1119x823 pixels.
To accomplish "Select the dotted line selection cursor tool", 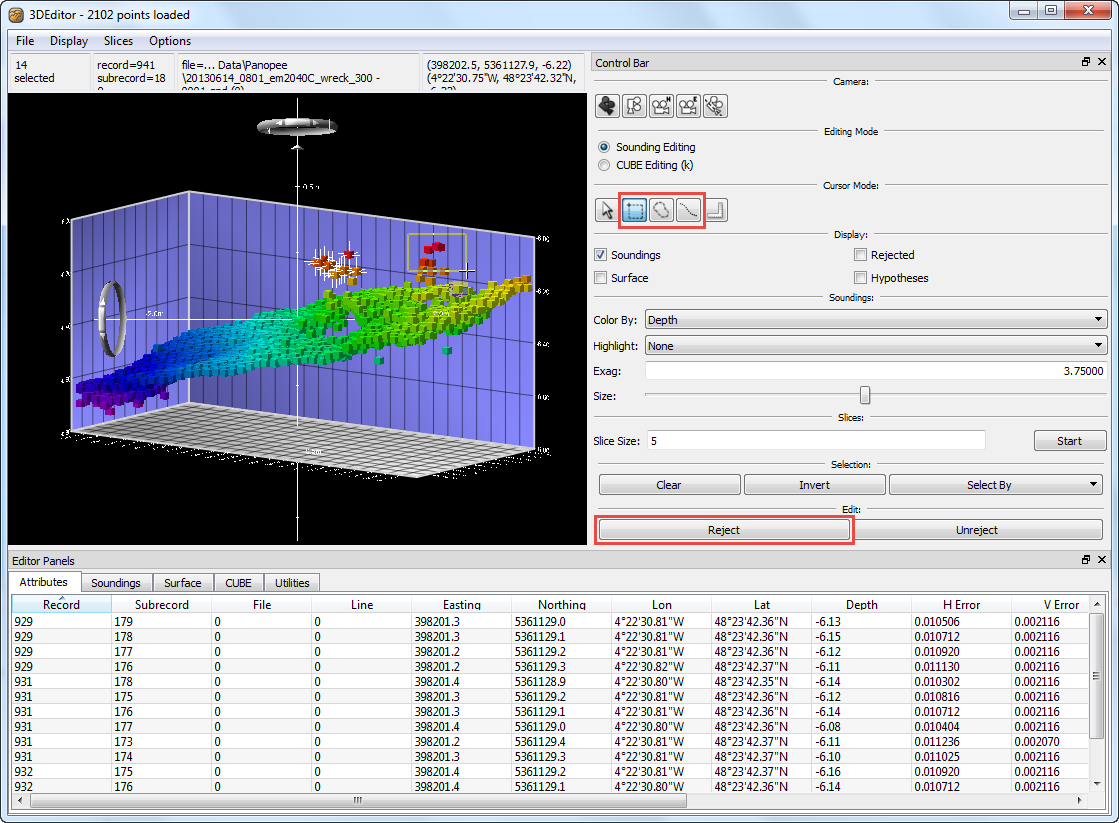I will (687, 210).
